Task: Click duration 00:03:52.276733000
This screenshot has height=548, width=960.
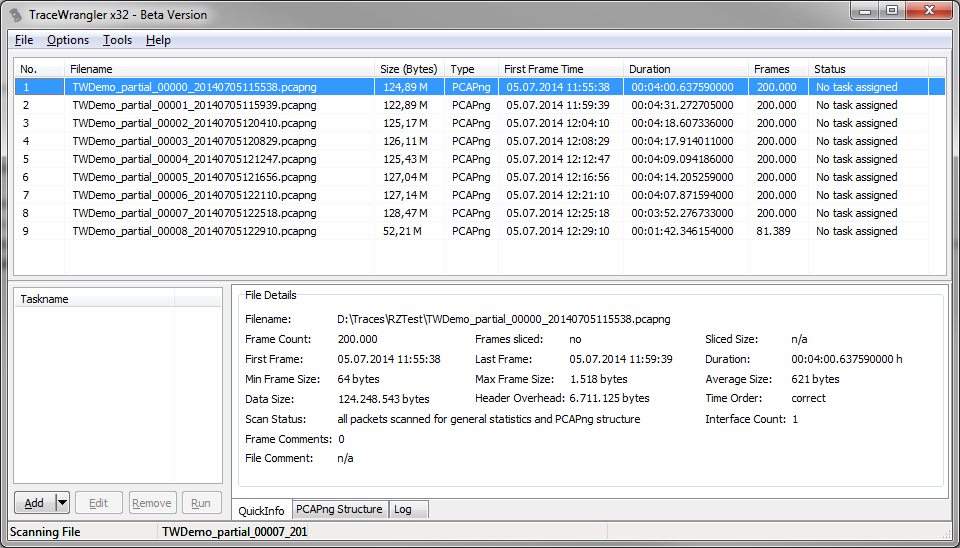Action: (x=682, y=213)
